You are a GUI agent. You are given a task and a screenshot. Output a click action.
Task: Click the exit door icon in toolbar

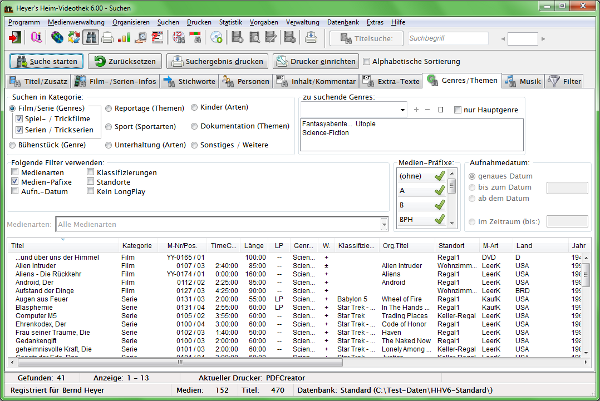pos(16,38)
